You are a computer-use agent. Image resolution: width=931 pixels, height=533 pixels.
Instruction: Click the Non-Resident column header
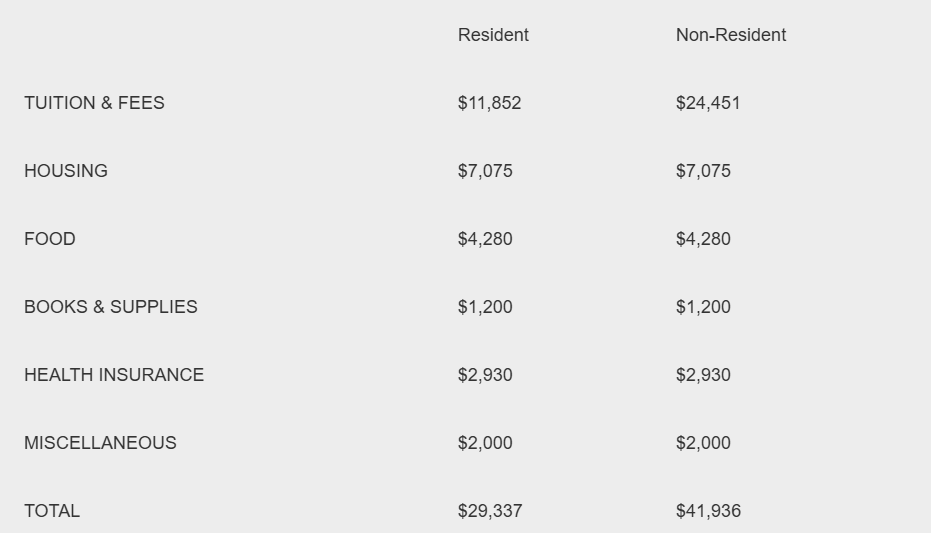pyautogui.click(x=730, y=35)
